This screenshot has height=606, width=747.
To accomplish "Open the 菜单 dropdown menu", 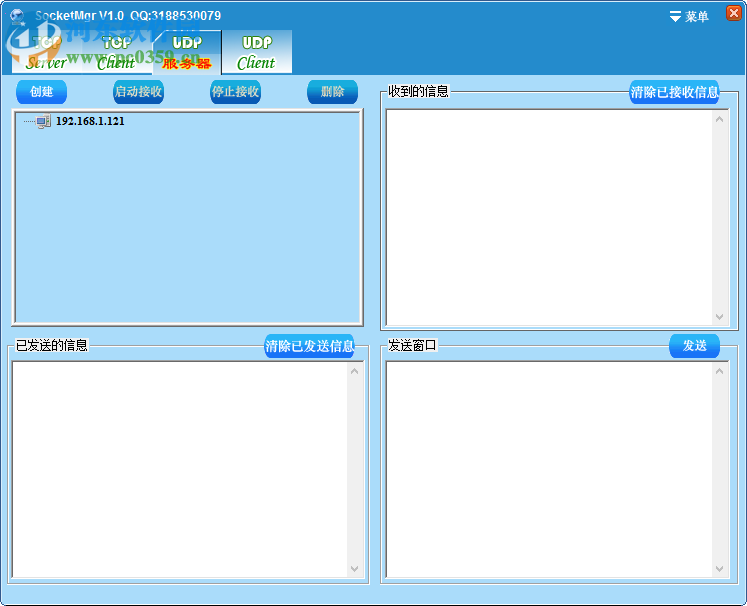I will [x=689, y=17].
